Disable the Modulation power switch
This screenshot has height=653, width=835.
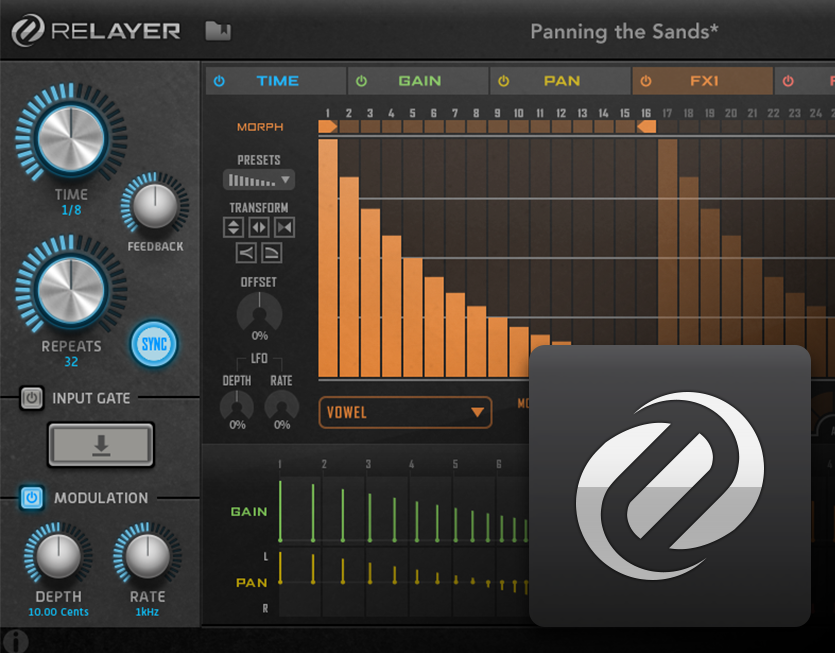[x=31, y=497]
